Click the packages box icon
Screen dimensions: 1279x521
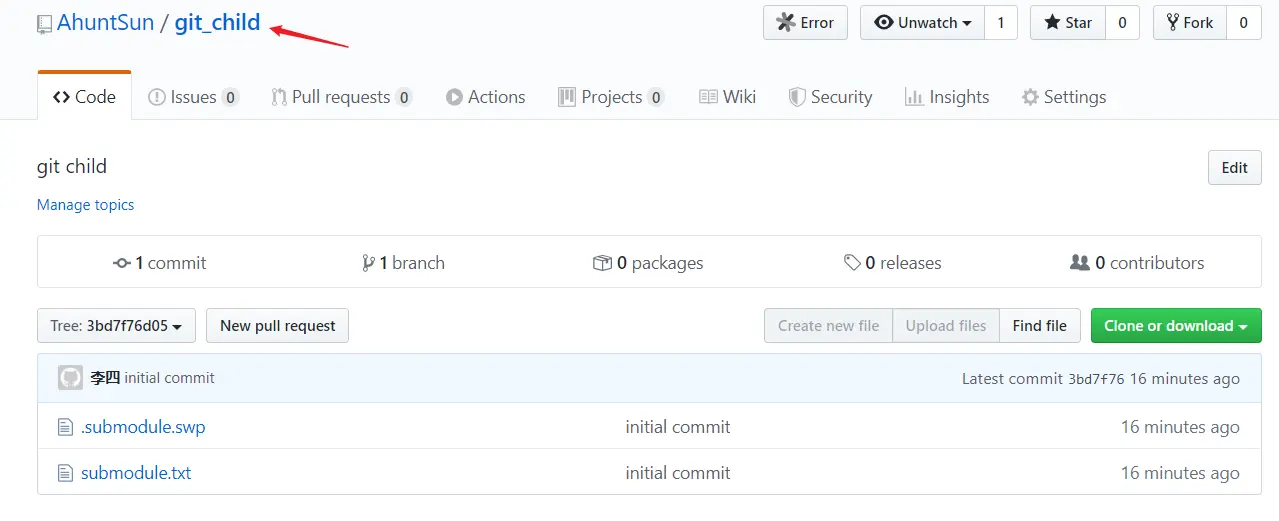click(x=602, y=263)
